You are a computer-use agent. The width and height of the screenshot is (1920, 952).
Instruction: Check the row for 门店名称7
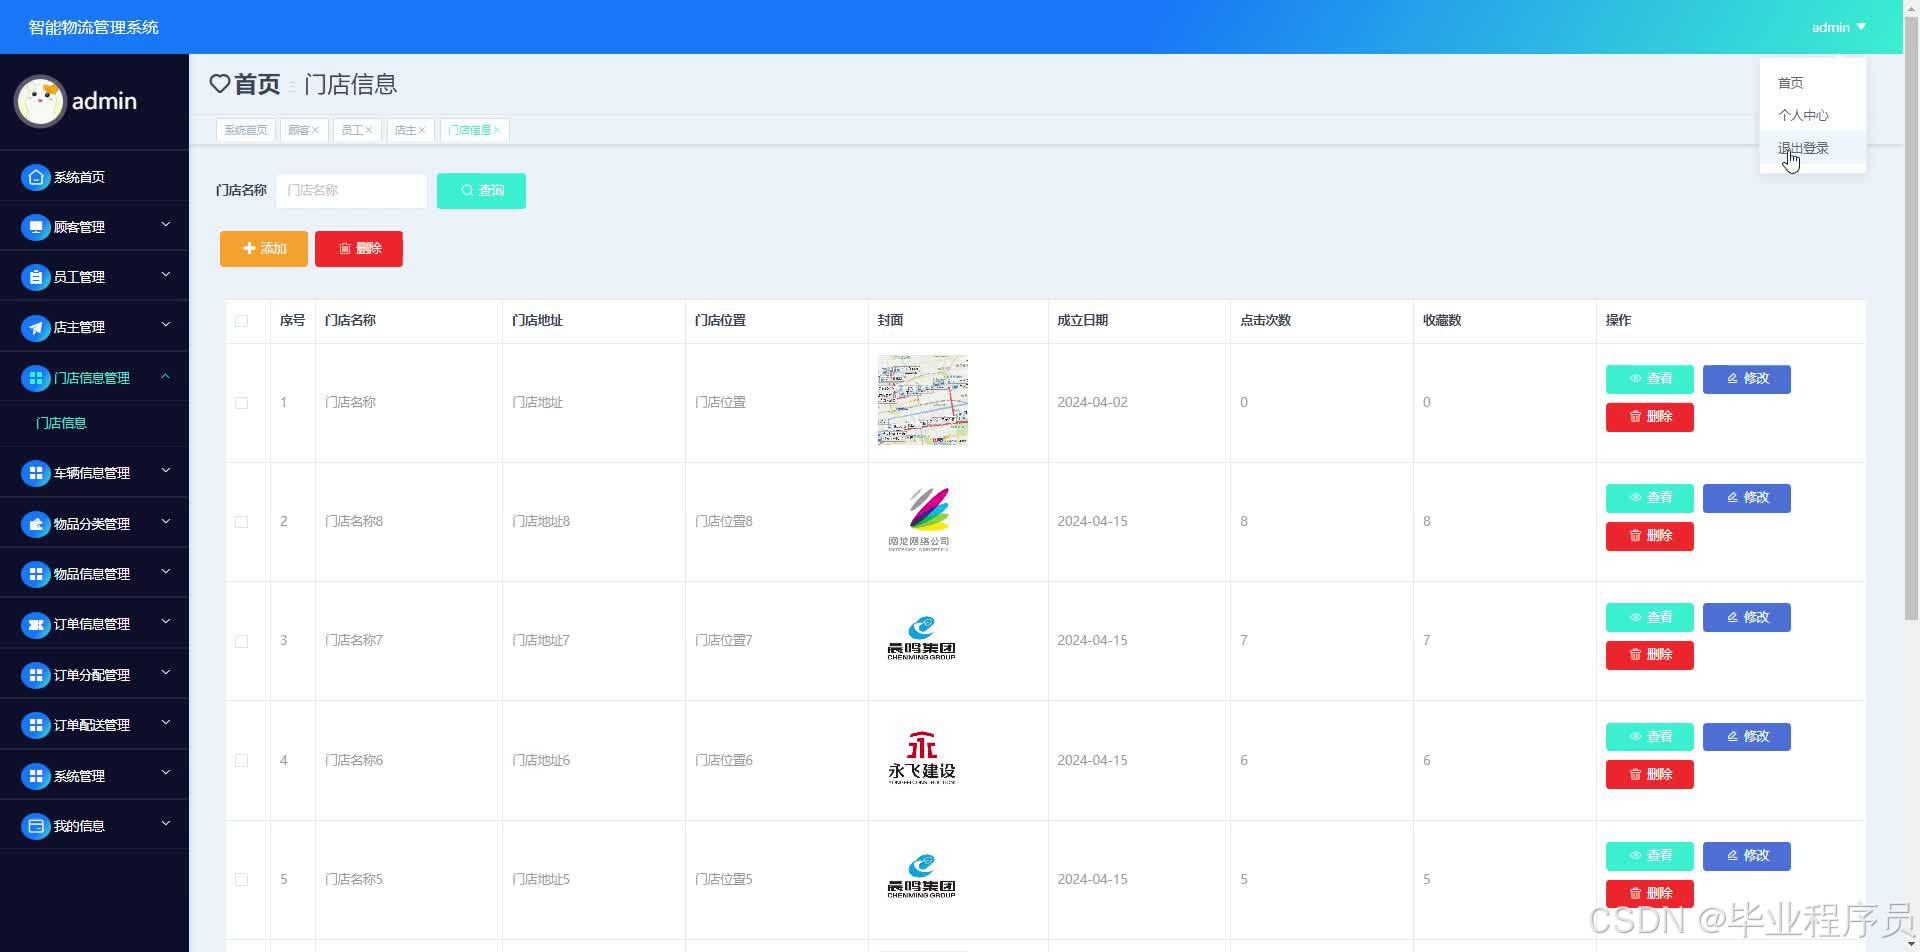pos(241,641)
